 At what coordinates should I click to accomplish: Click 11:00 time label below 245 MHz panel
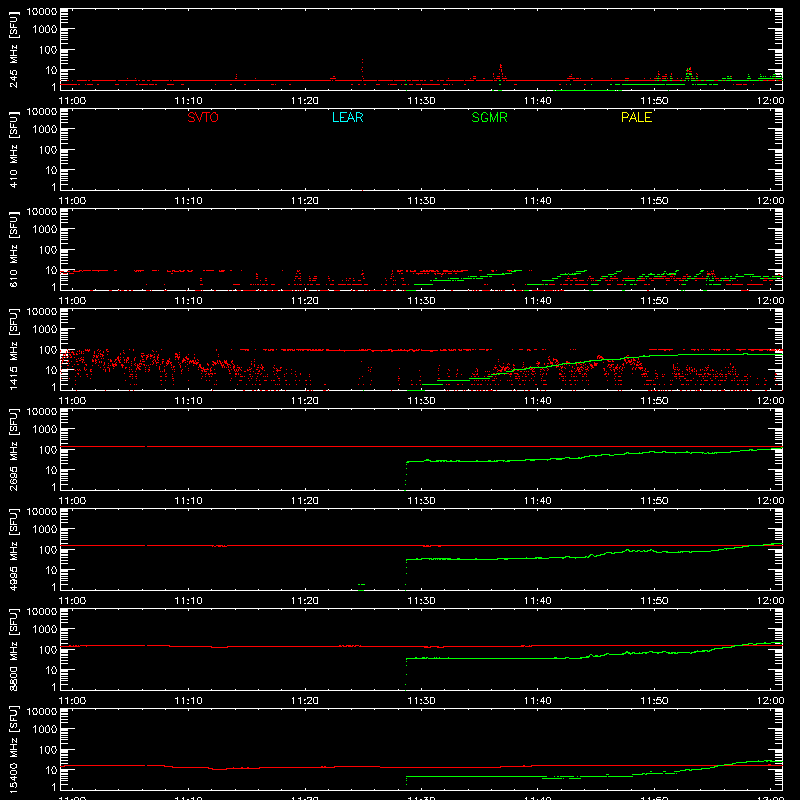tap(72, 101)
